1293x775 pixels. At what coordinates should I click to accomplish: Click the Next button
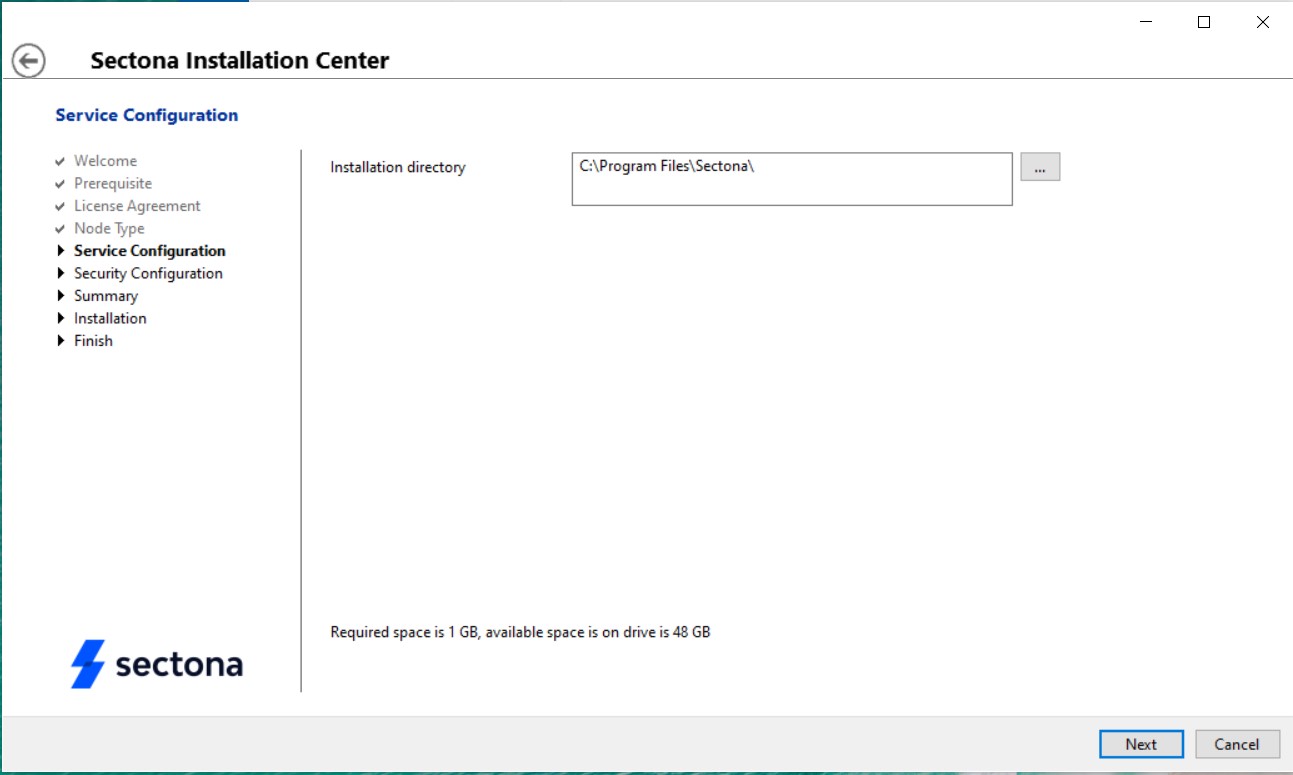coord(1141,744)
